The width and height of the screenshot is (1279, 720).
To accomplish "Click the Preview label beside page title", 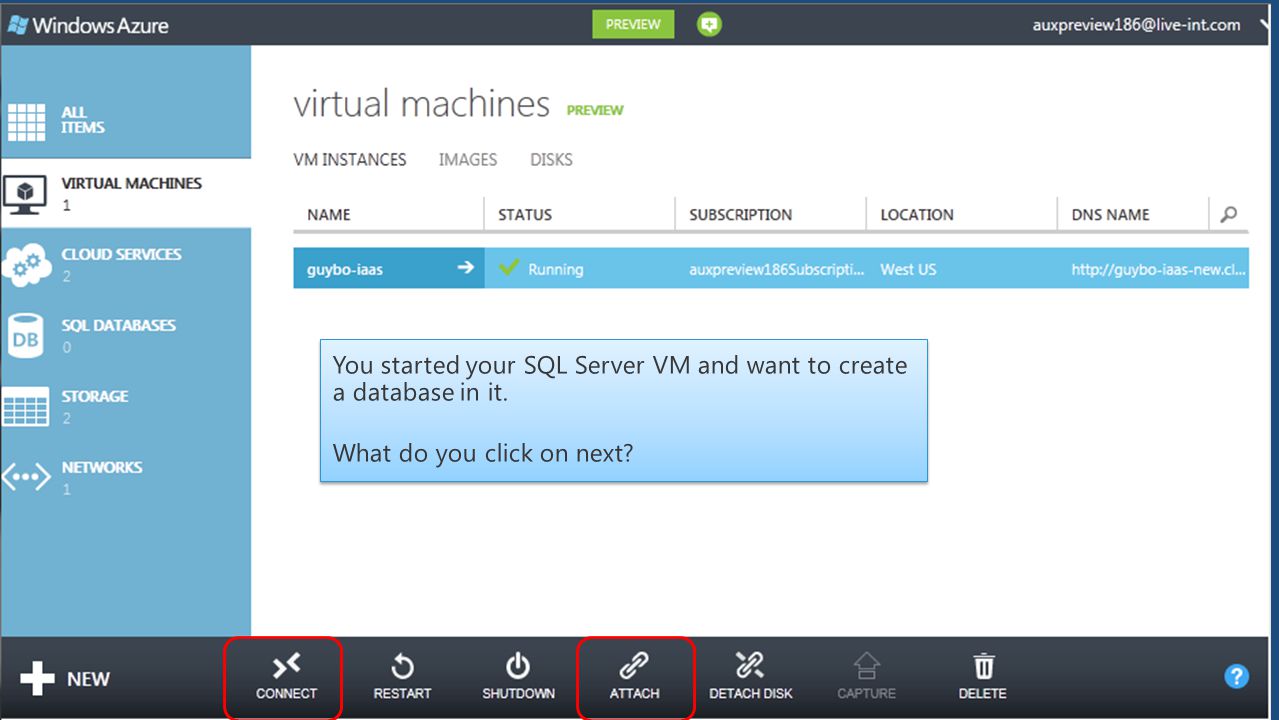I will [x=595, y=110].
